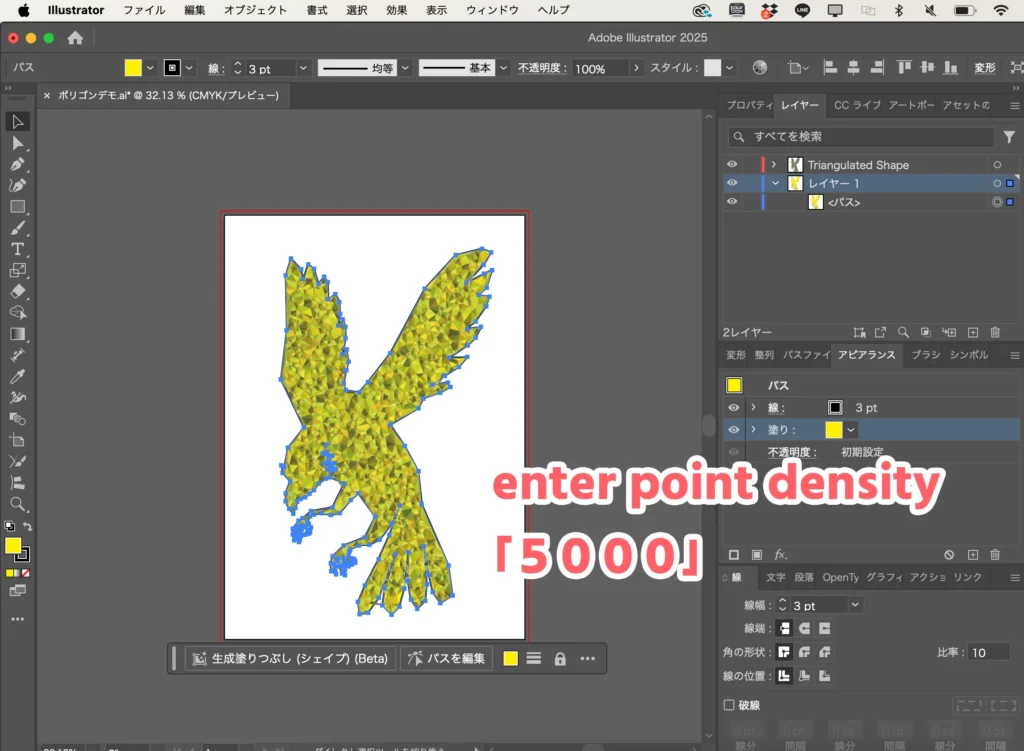Screen dimensions: 1024x751
Task: Pick the Eyedropper tool
Action: pos(18,377)
